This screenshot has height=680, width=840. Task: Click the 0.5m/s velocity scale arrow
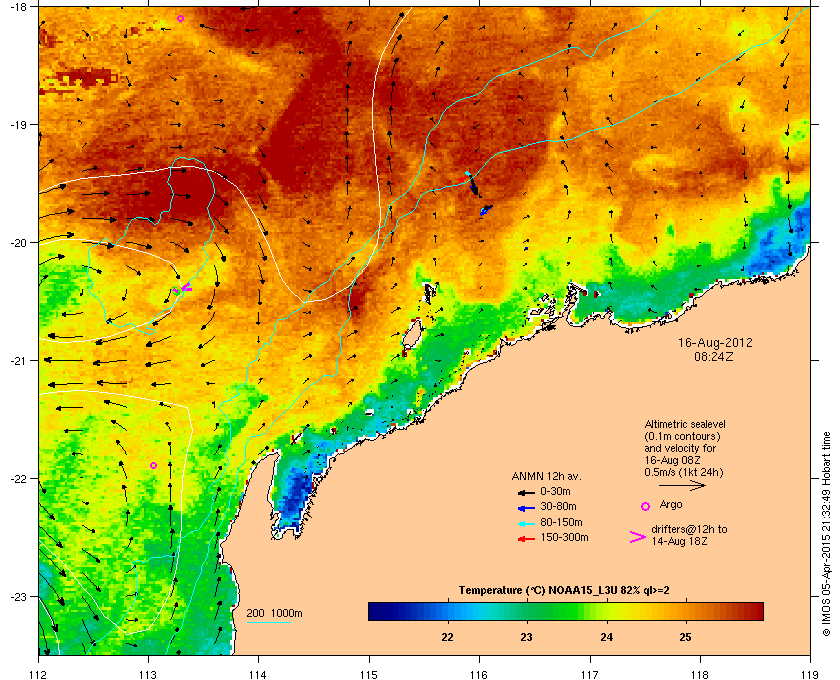point(682,485)
